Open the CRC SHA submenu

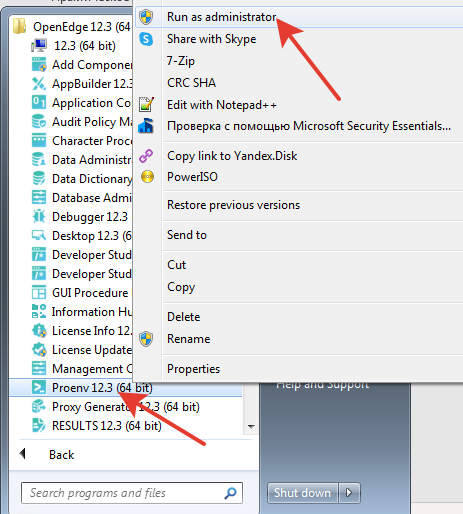[191, 83]
